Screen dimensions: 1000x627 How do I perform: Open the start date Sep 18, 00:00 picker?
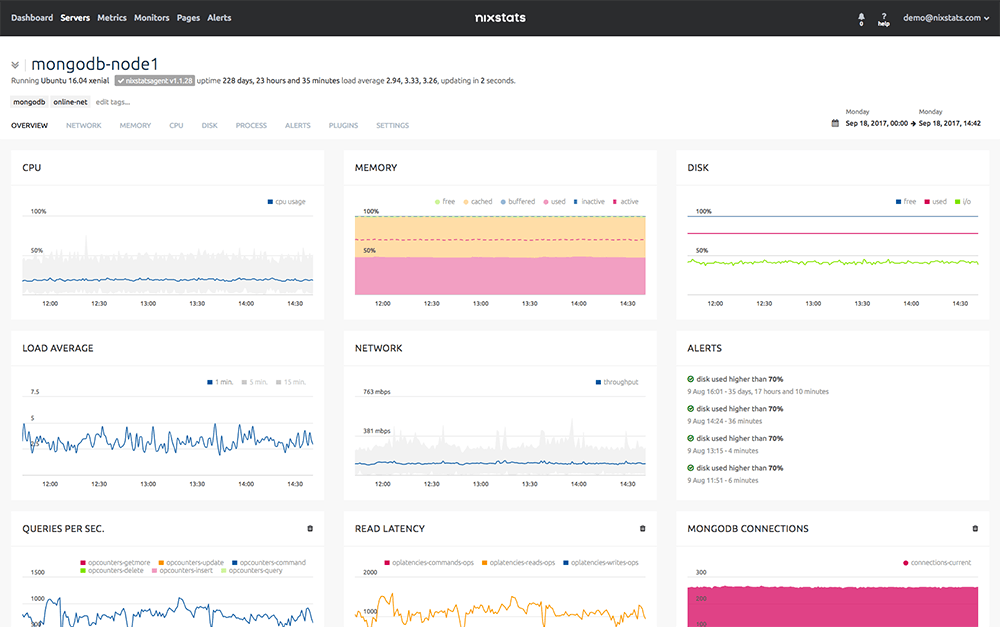[876, 124]
